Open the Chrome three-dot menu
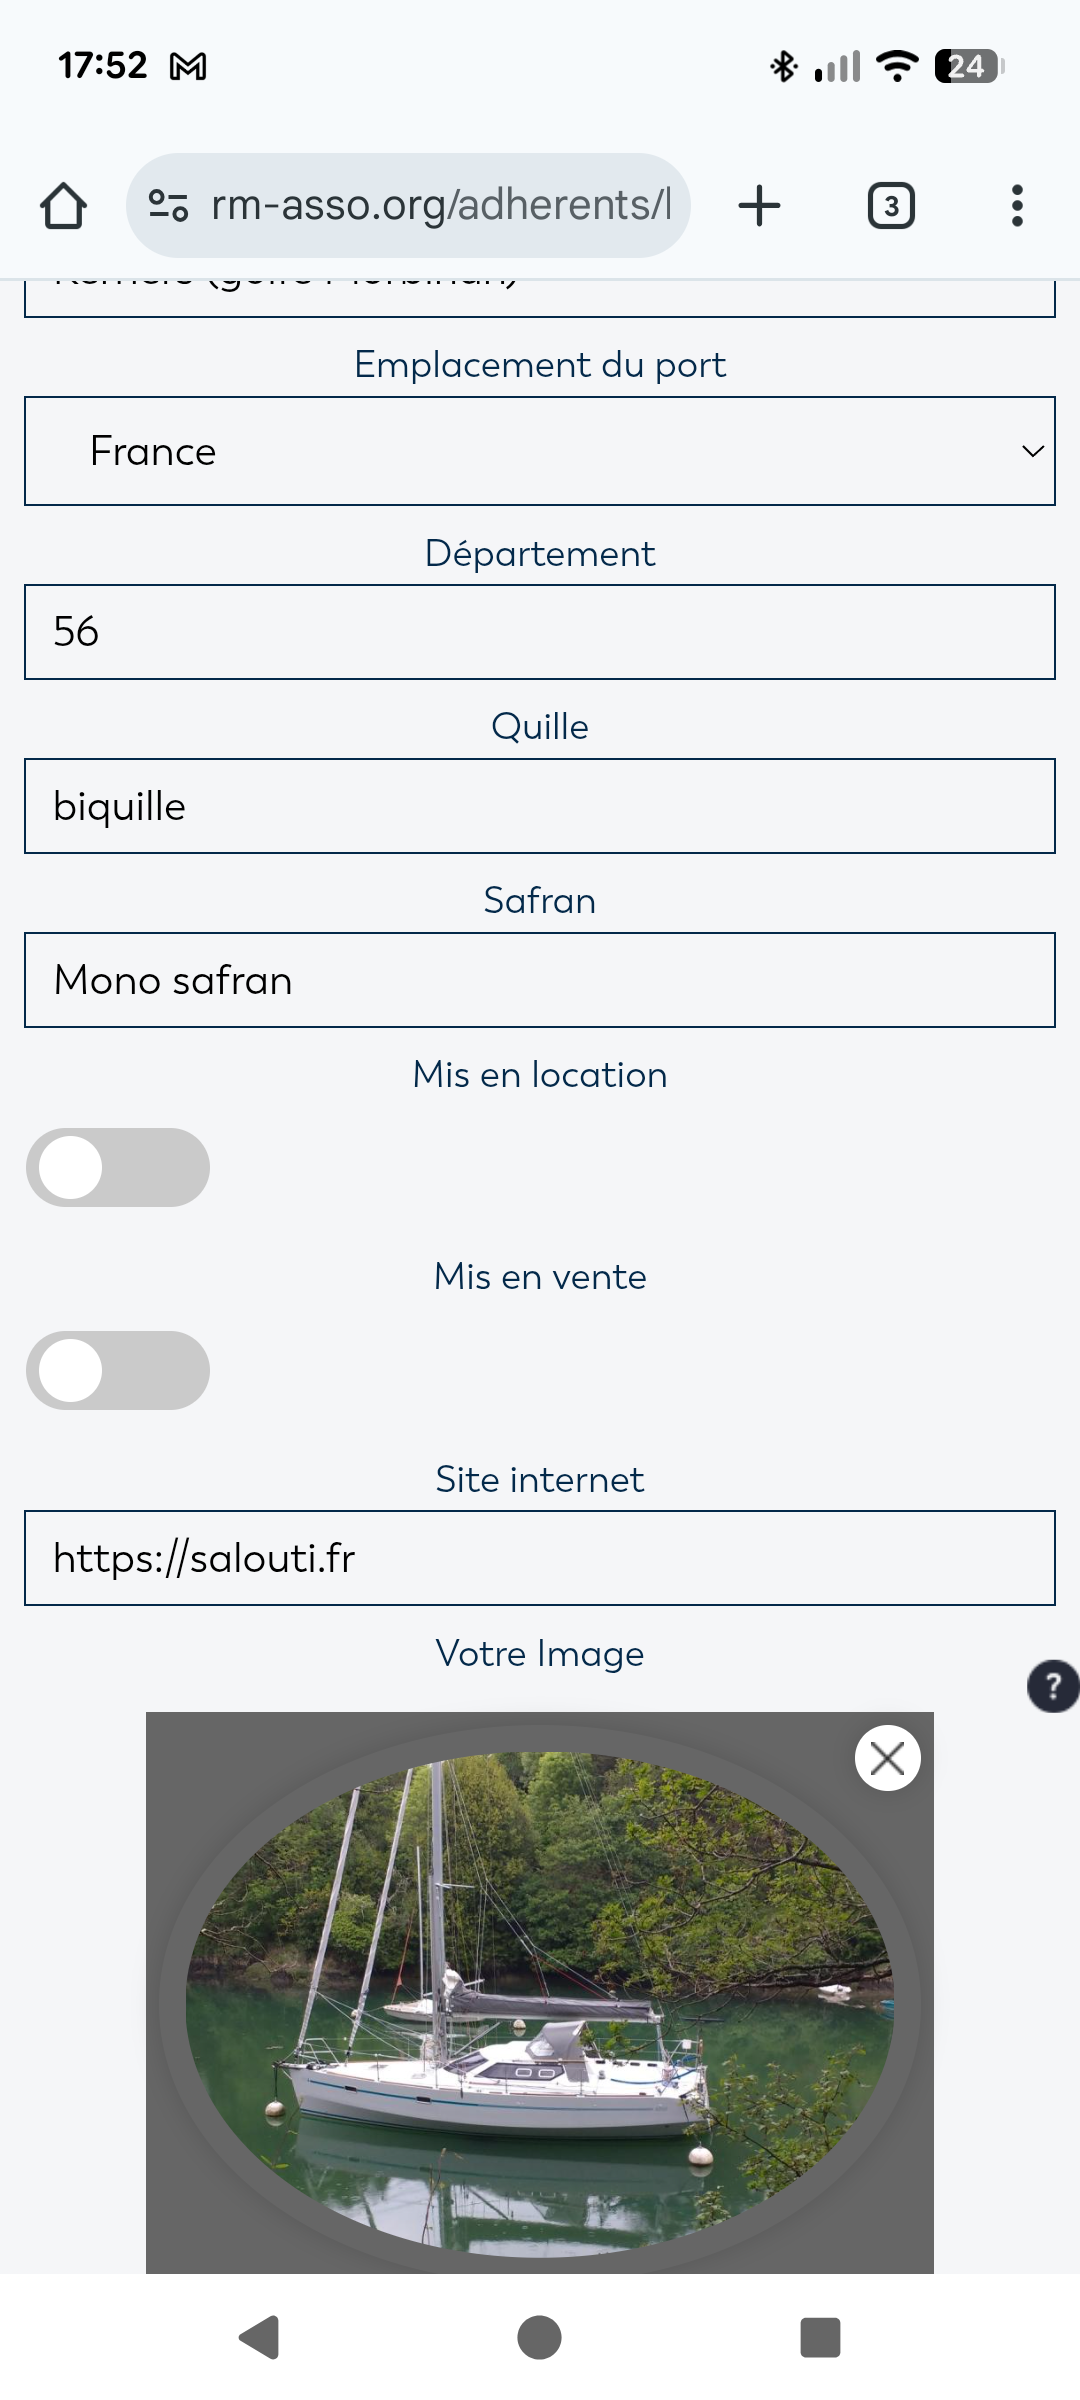Viewport: 1080px width, 2400px height. pos(1017,206)
